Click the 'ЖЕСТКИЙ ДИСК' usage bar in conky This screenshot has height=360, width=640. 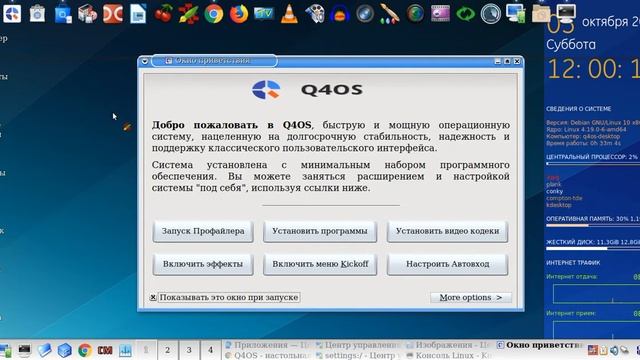(x=593, y=248)
